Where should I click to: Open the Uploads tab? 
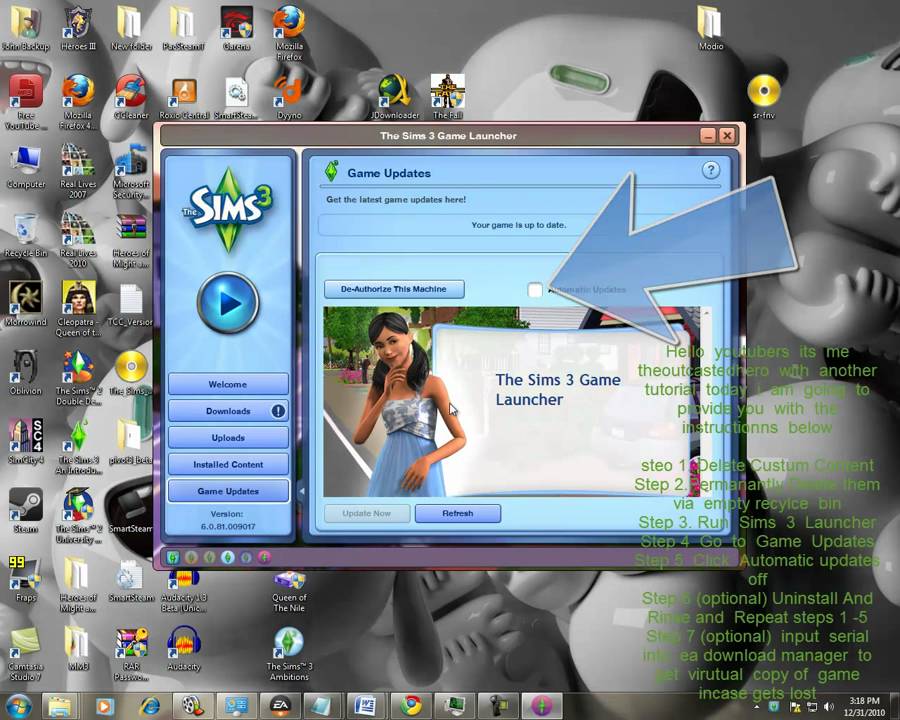[x=228, y=438]
